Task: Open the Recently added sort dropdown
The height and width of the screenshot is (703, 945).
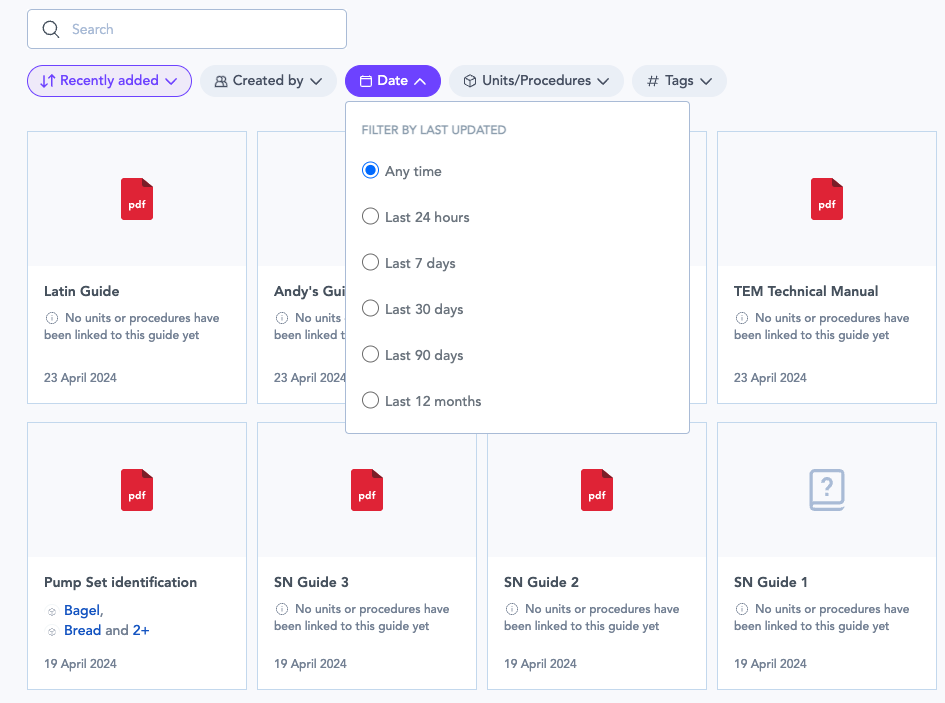Action: pos(109,81)
